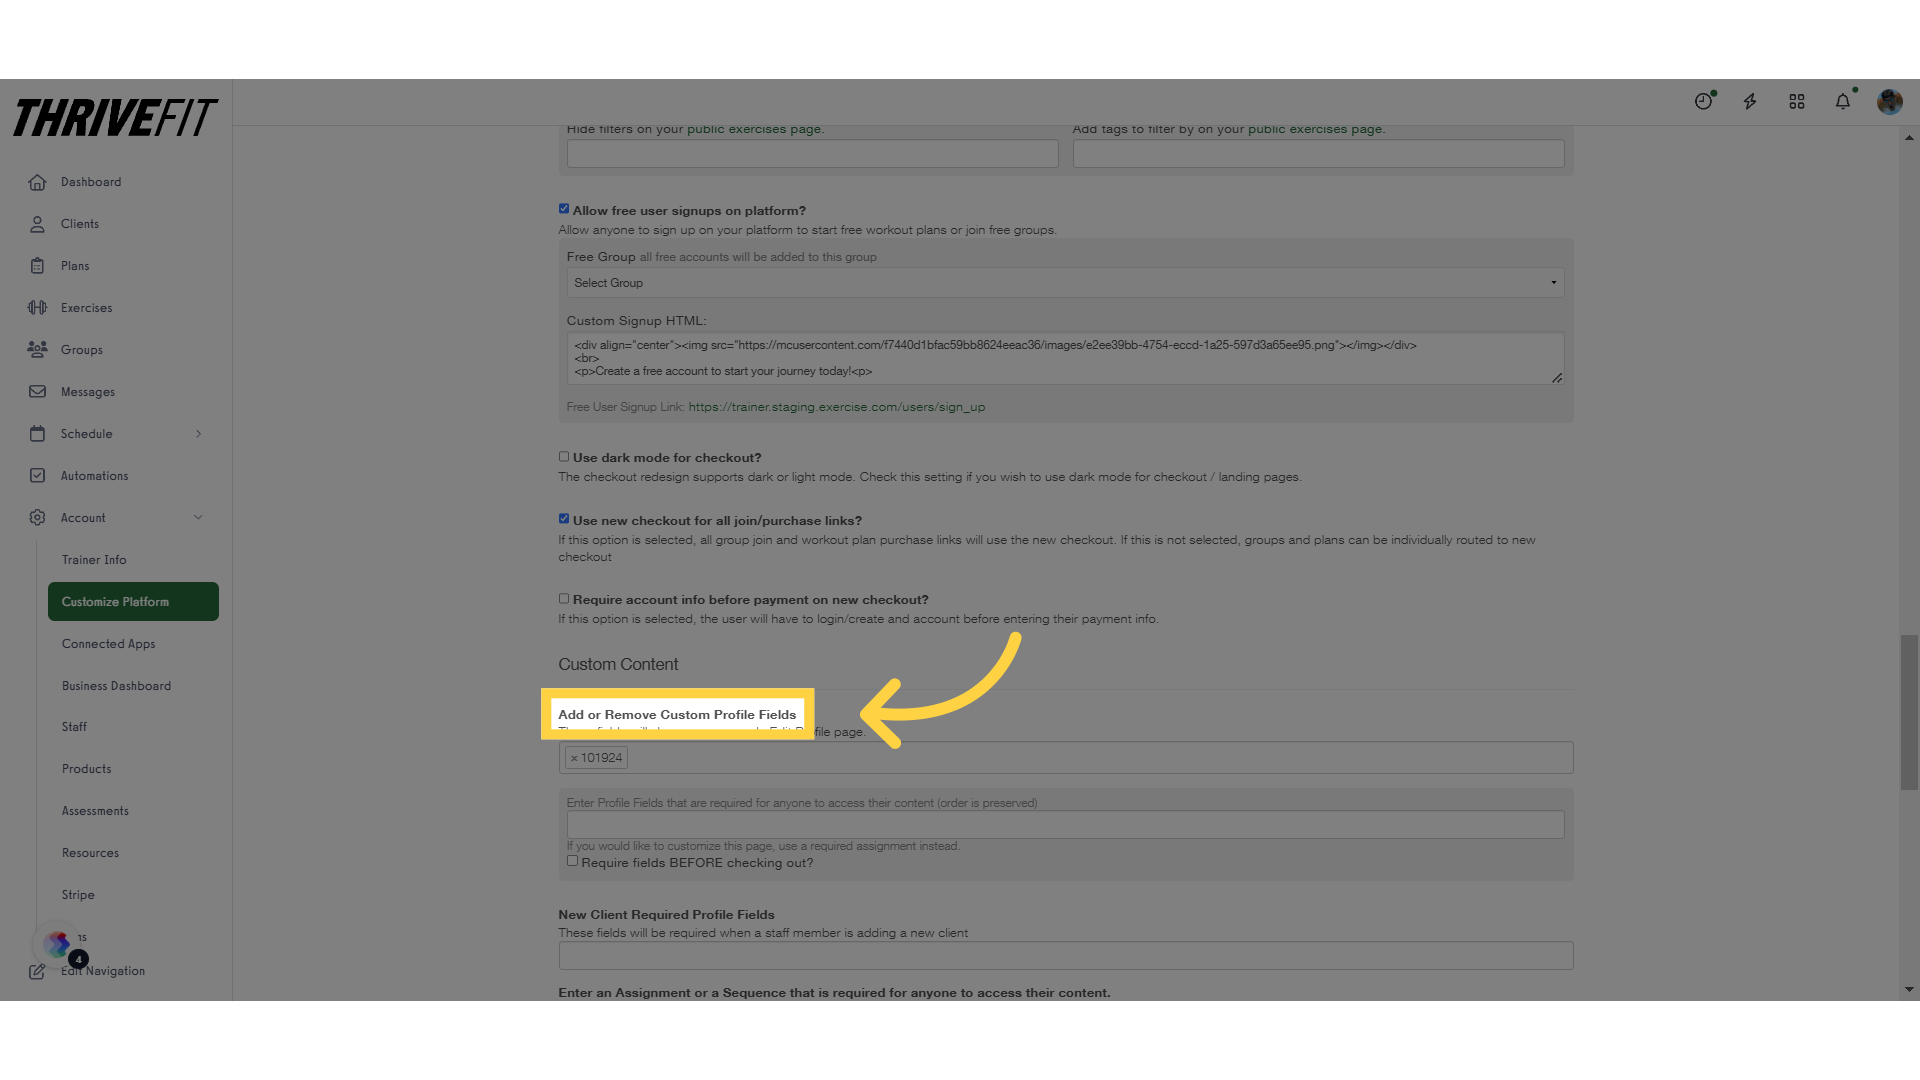
Task: Select the Connected Apps menu item
Action: [x=108, y=644]
